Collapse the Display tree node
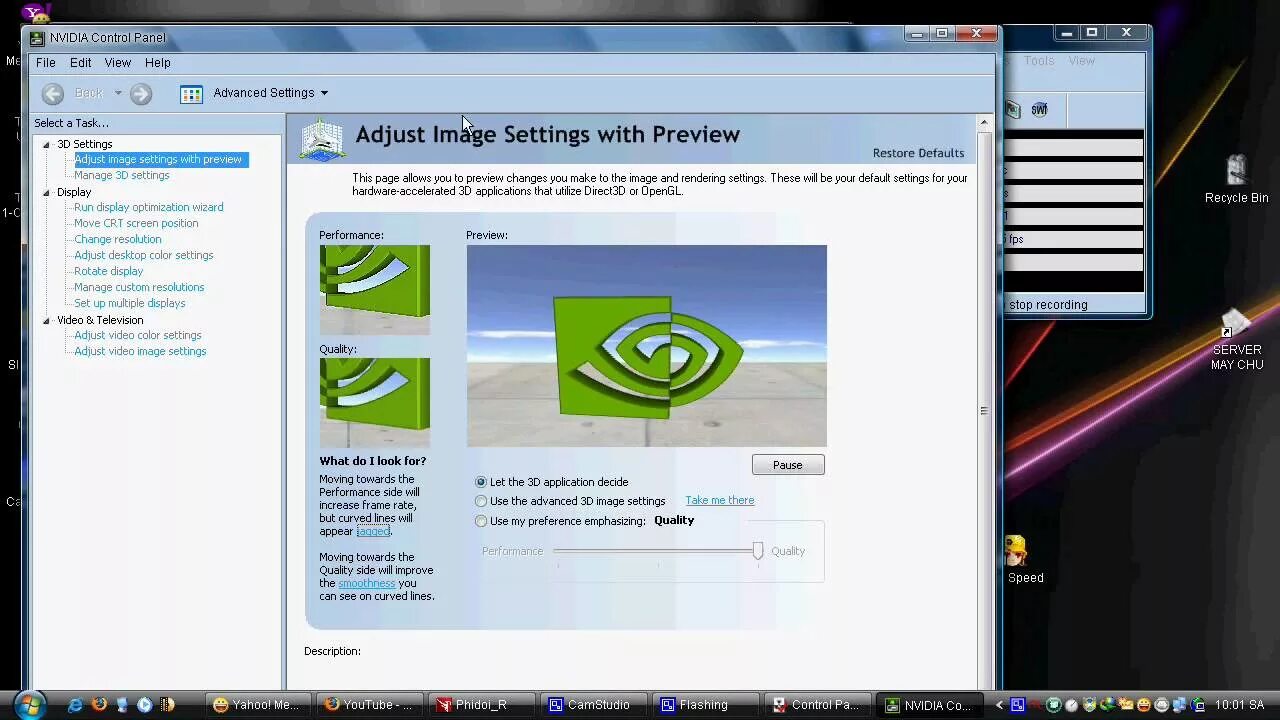The height and width of the screenshot is (720, 1280). [x=46, y=192]
